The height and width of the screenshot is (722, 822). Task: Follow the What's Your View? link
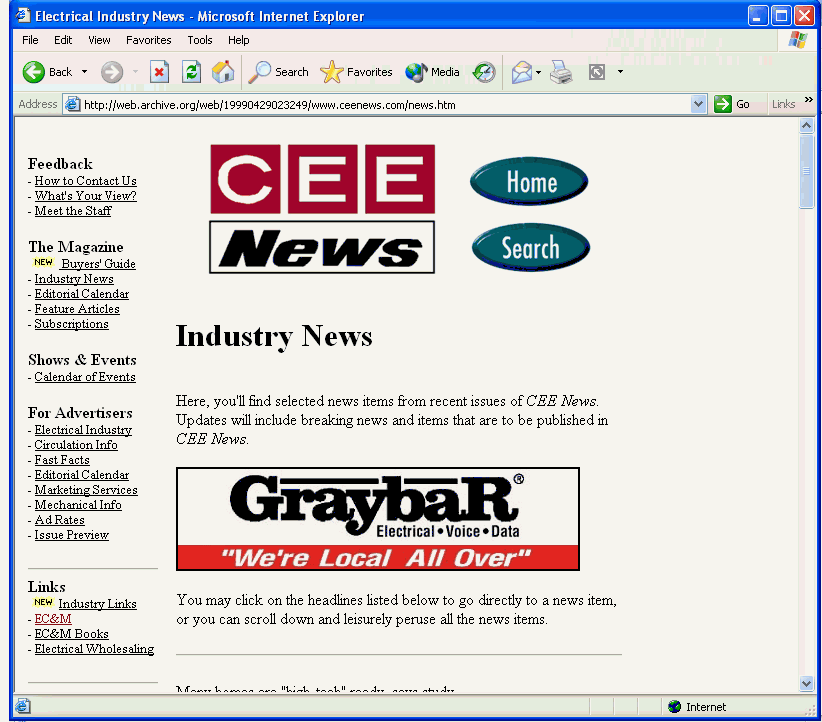tap(85, 196)
